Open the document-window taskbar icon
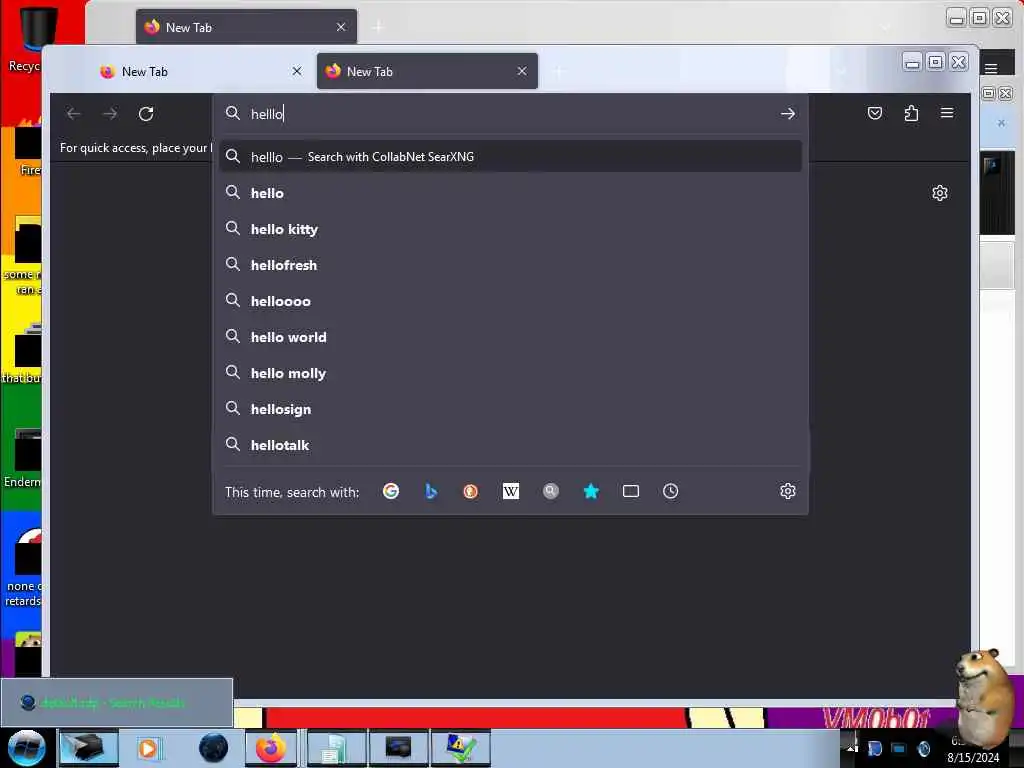Screen dimensions: 1024x768 pos(336,748)
